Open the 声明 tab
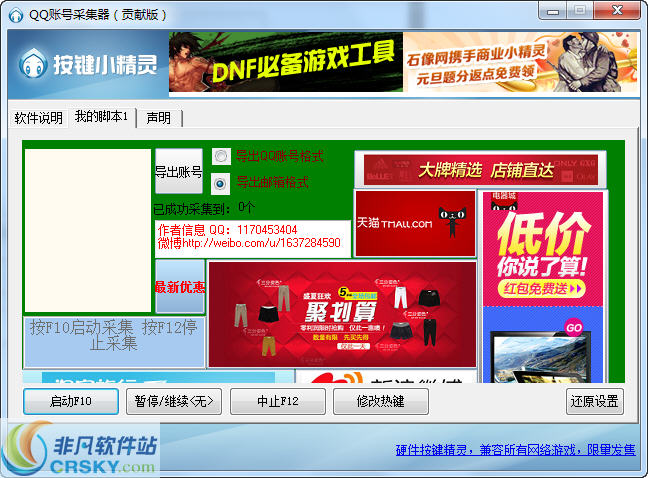This screenshot has height=478, width=648. click(159, 118)
